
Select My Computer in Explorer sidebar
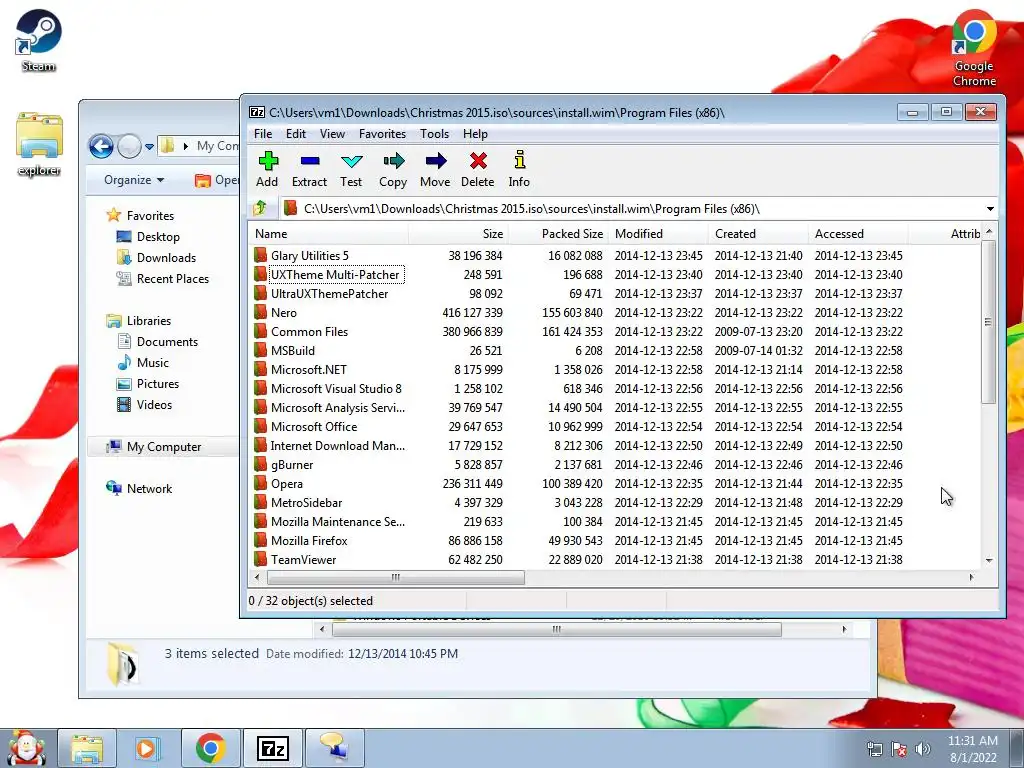pos(164,447)
